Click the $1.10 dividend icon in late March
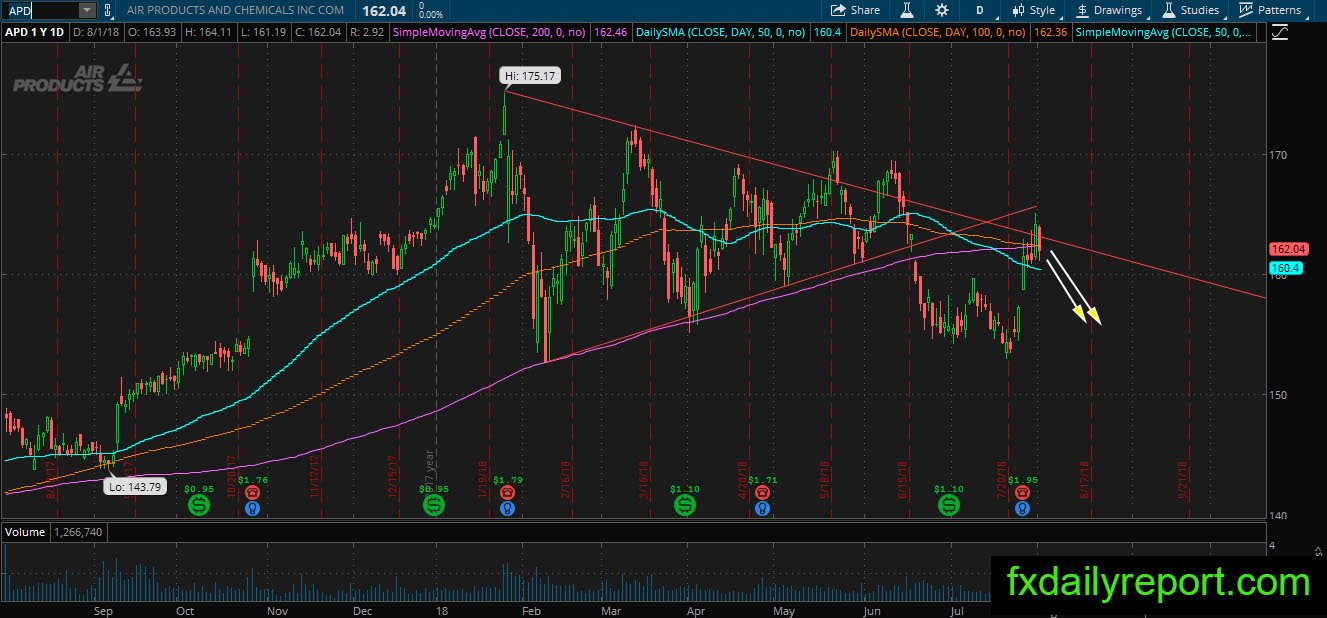The image size is (1327, 618). 685,506
